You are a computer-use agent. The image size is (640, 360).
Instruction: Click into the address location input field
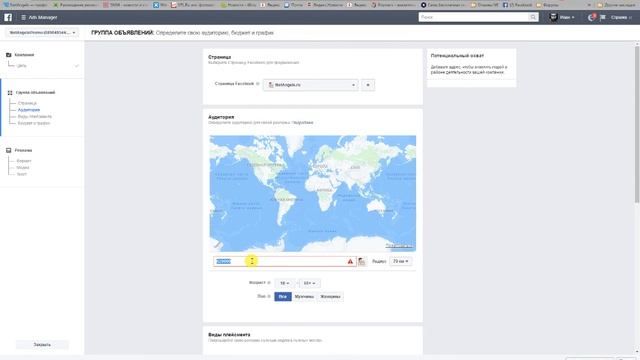tap(284, 261)
